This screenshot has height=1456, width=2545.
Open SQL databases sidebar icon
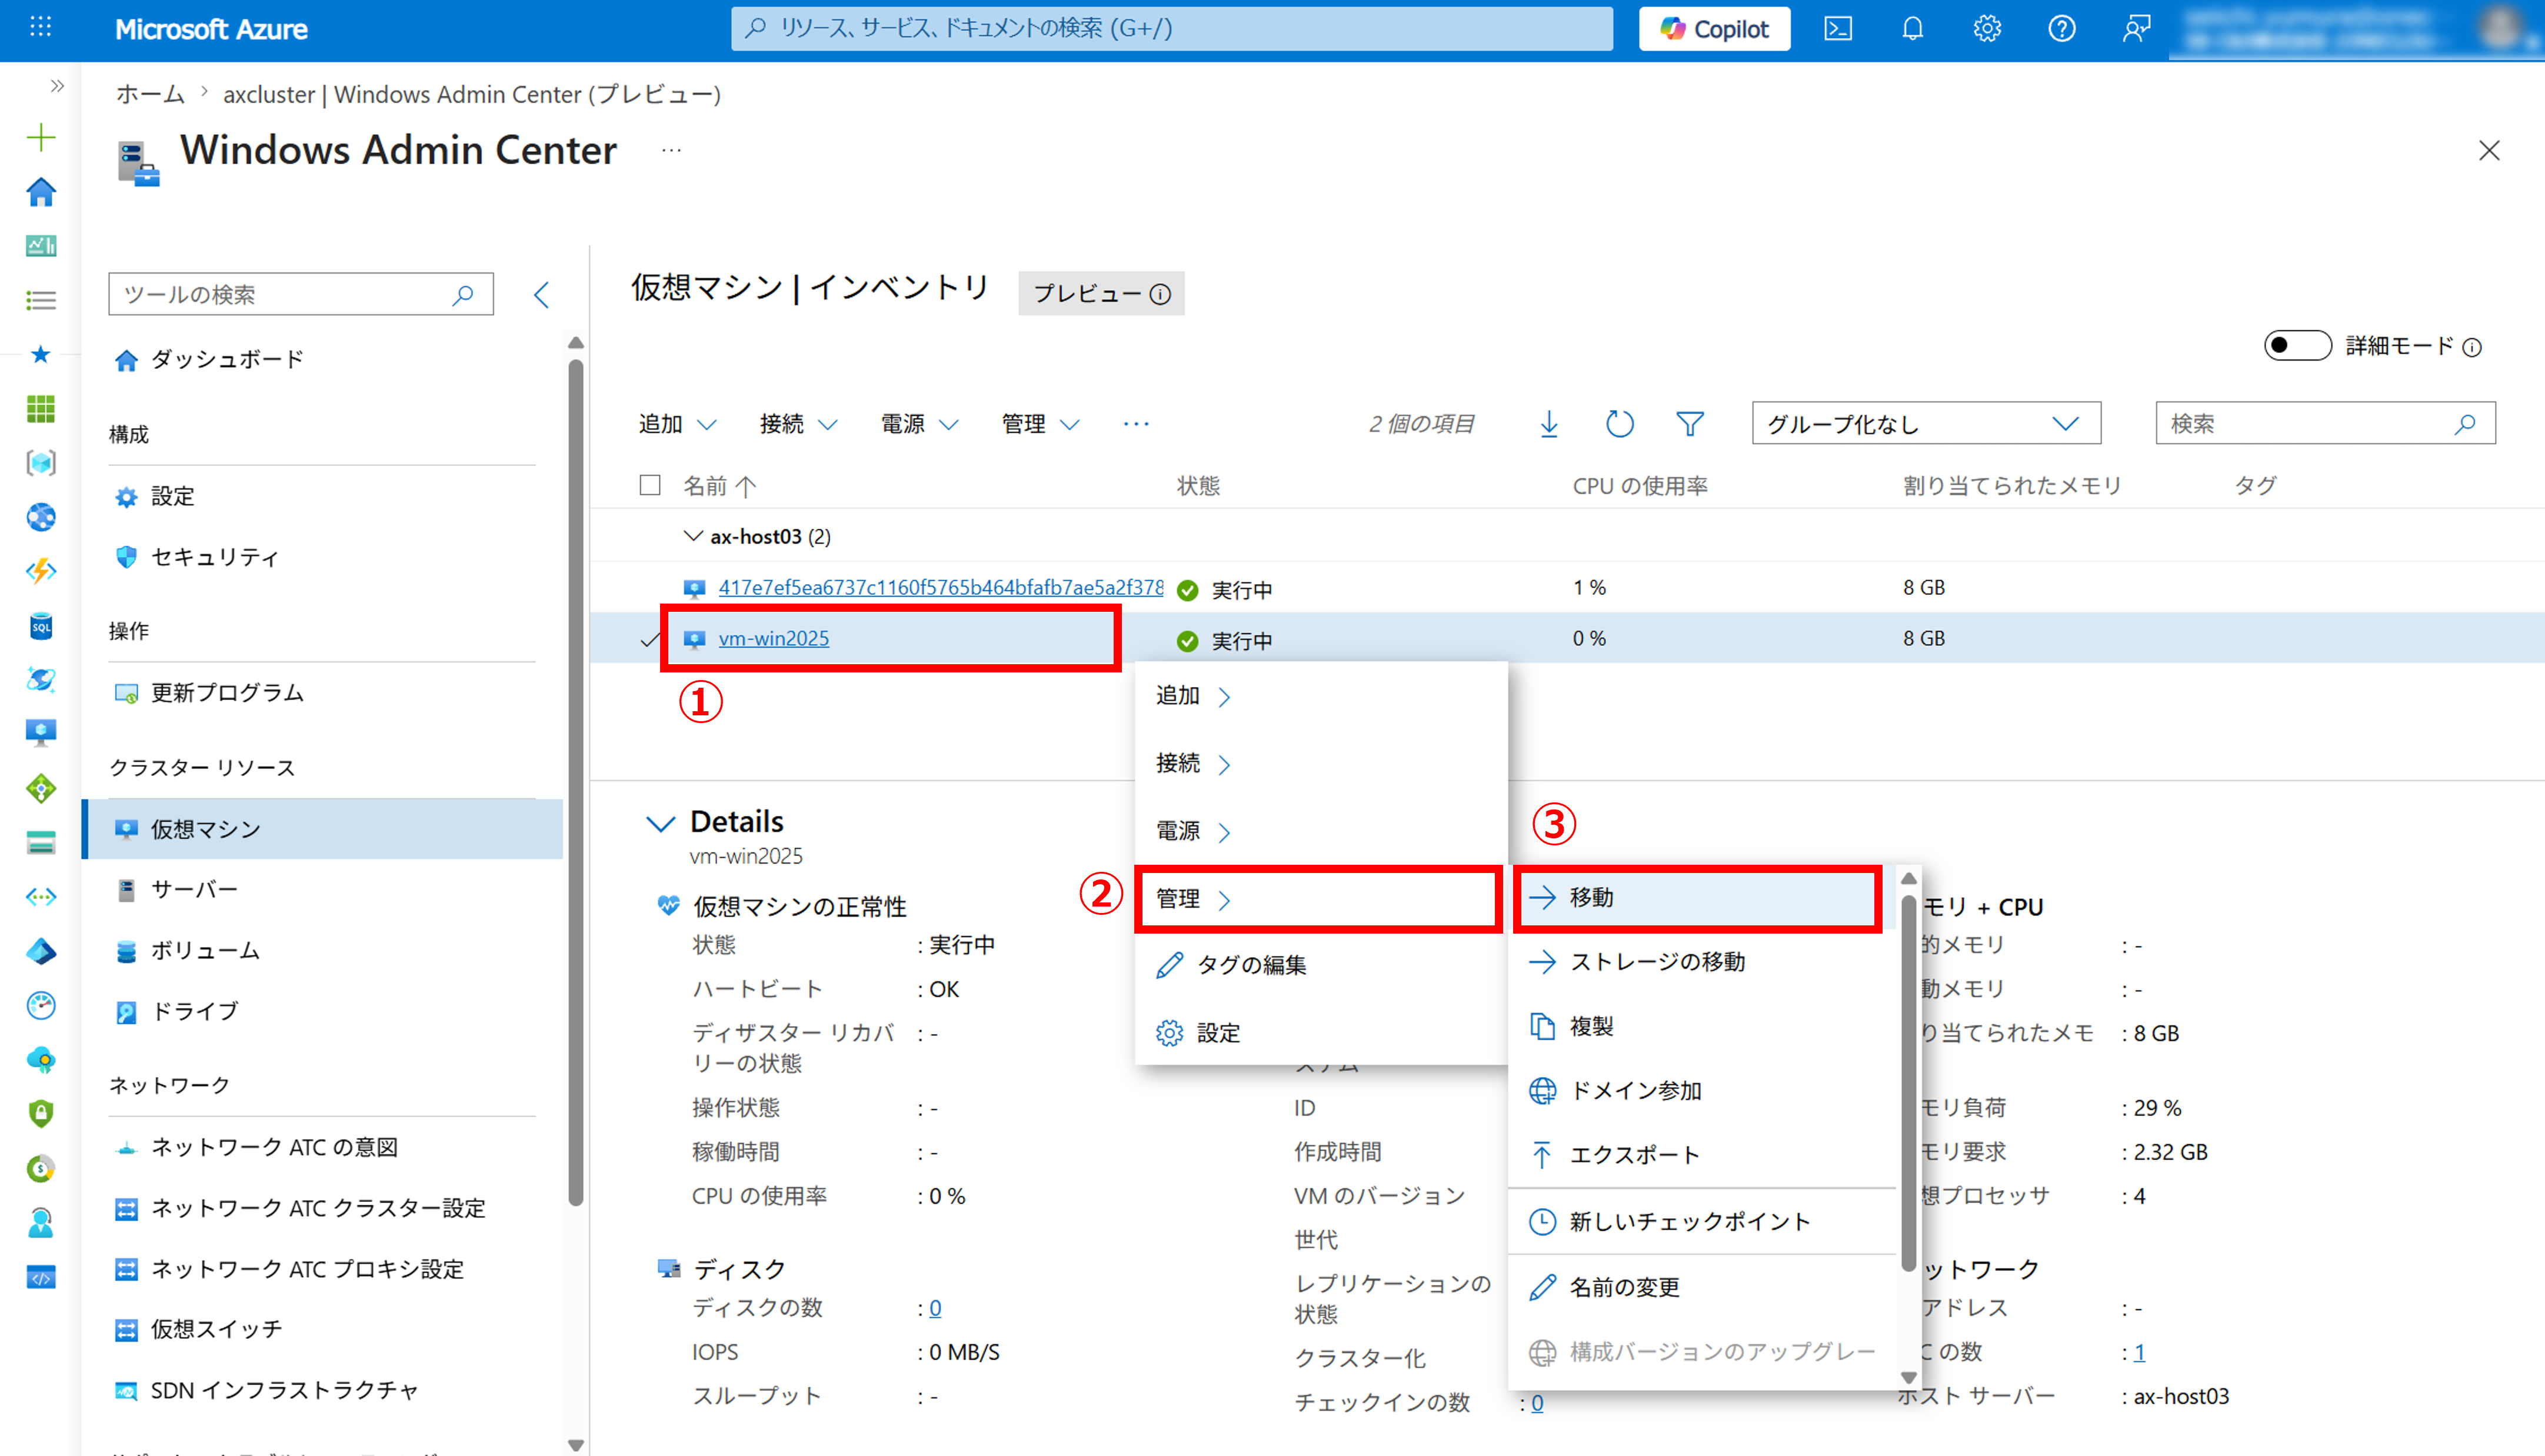41,626
